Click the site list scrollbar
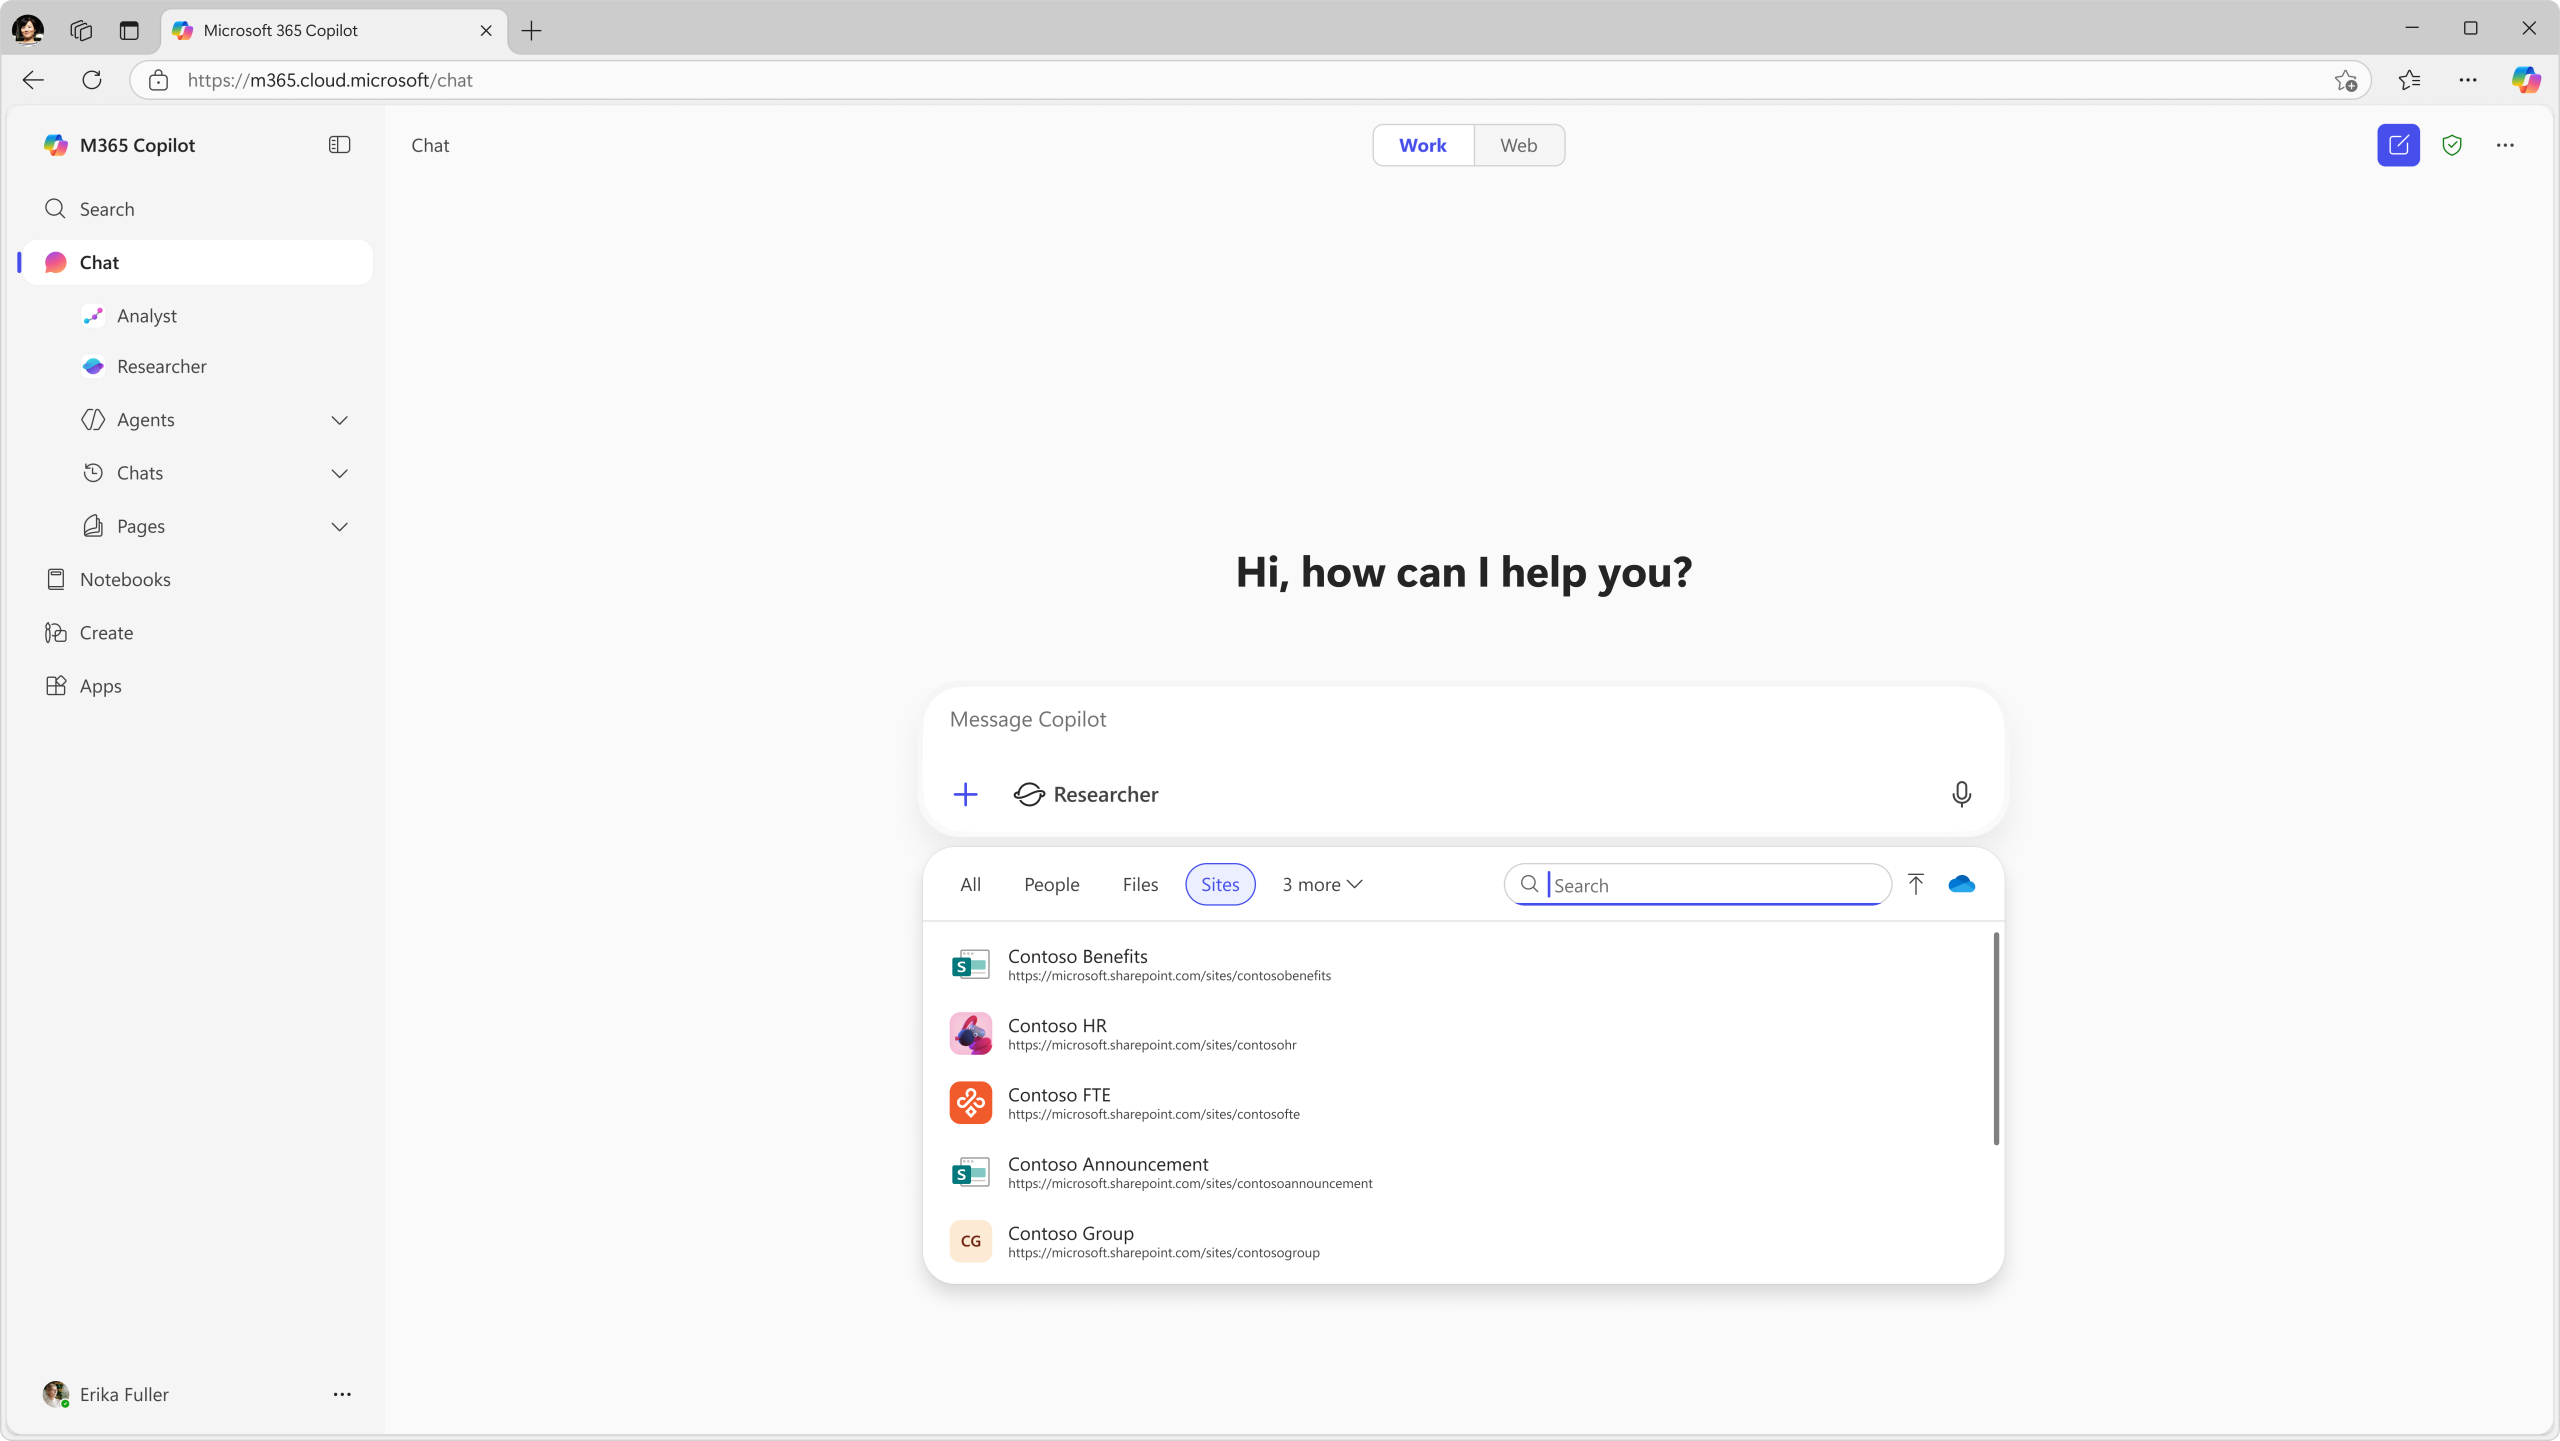 pos(1996,1039)
